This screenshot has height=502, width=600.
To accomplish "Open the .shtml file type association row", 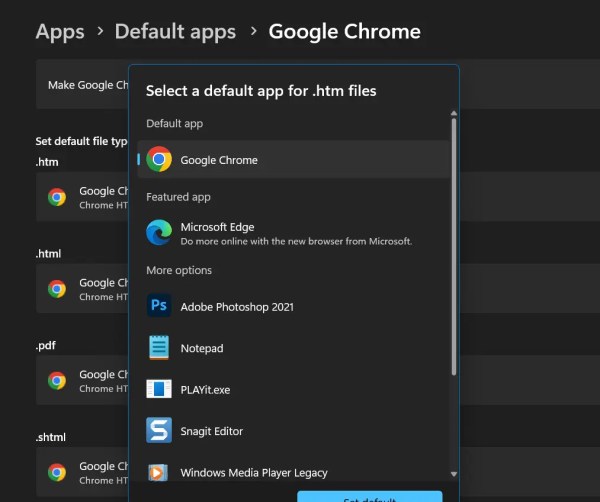I will tap(80, 472).
